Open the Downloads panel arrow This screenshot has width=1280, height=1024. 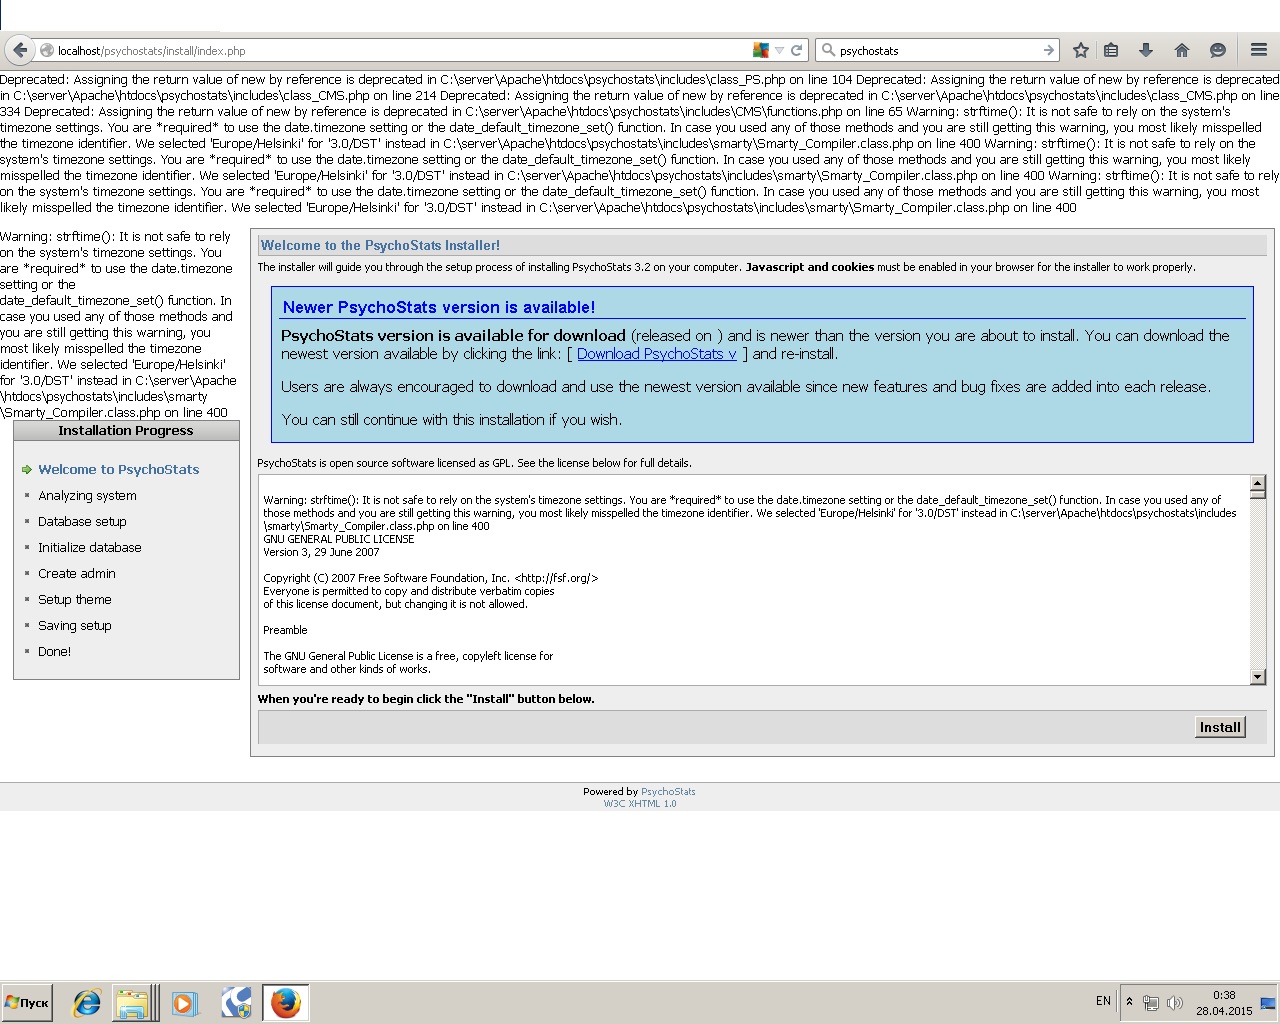tap(1146, 50)
